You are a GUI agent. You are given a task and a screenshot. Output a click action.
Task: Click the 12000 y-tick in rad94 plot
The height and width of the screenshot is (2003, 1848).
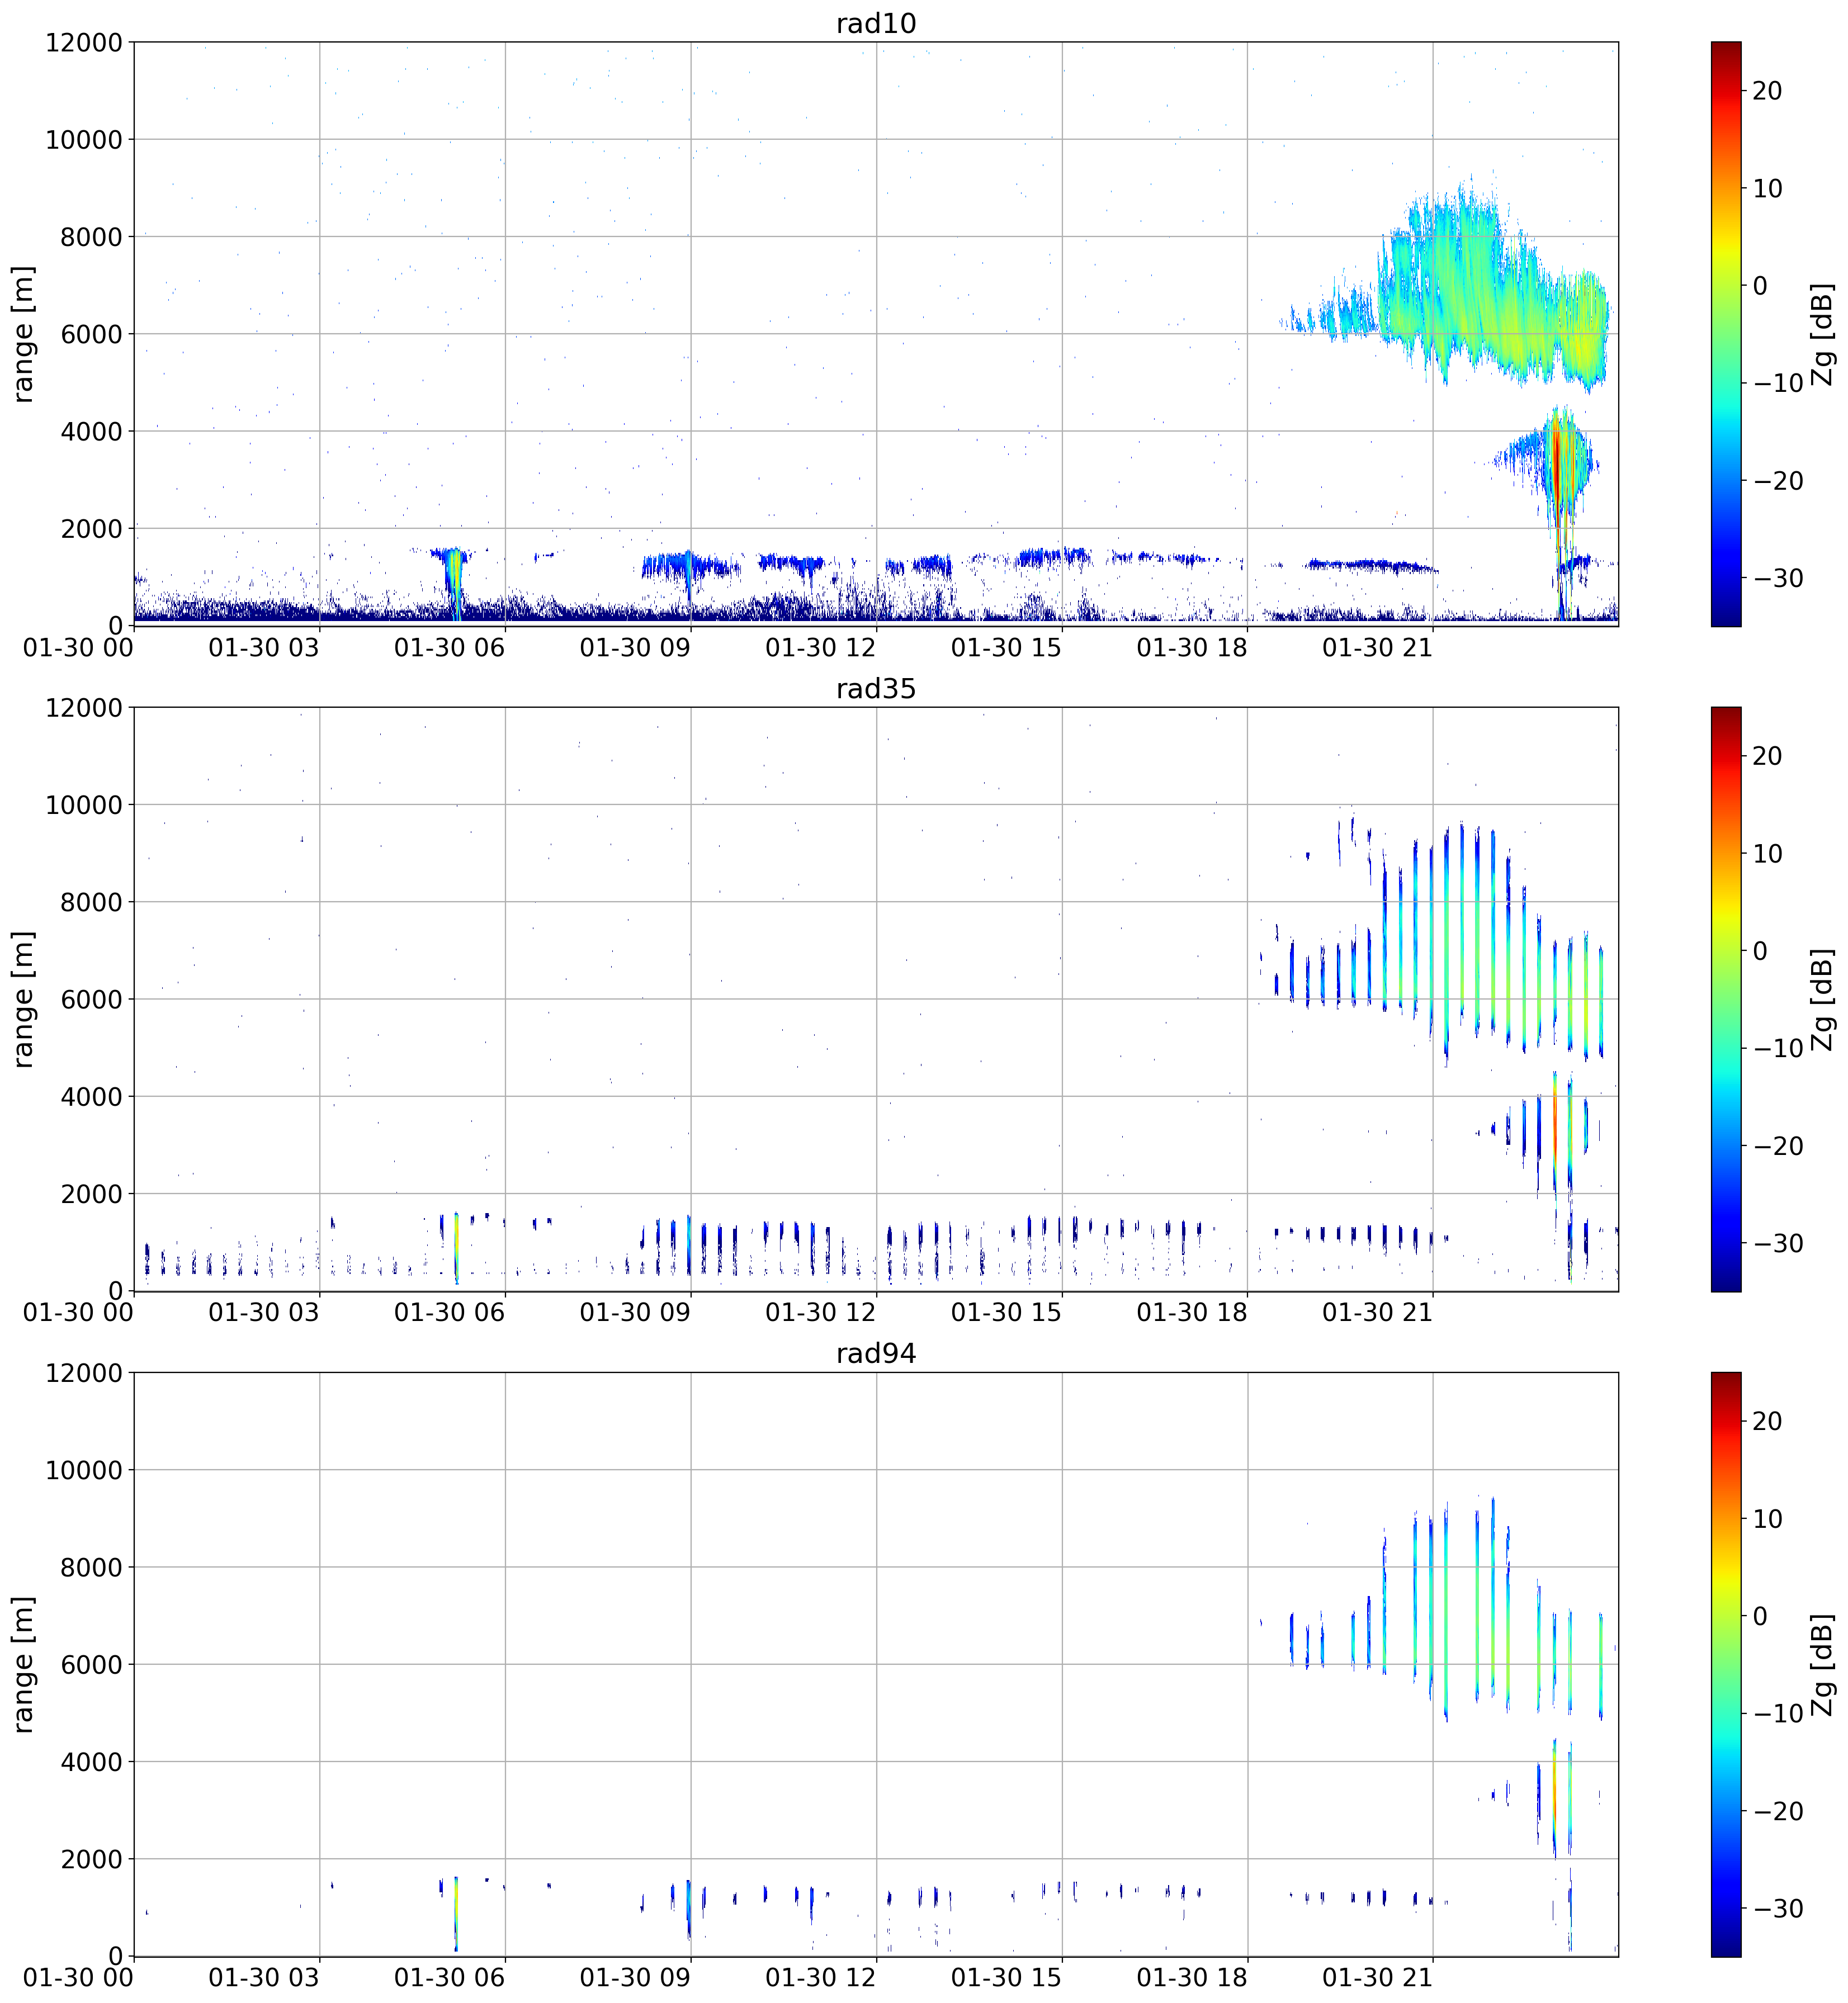(83, 1373)
